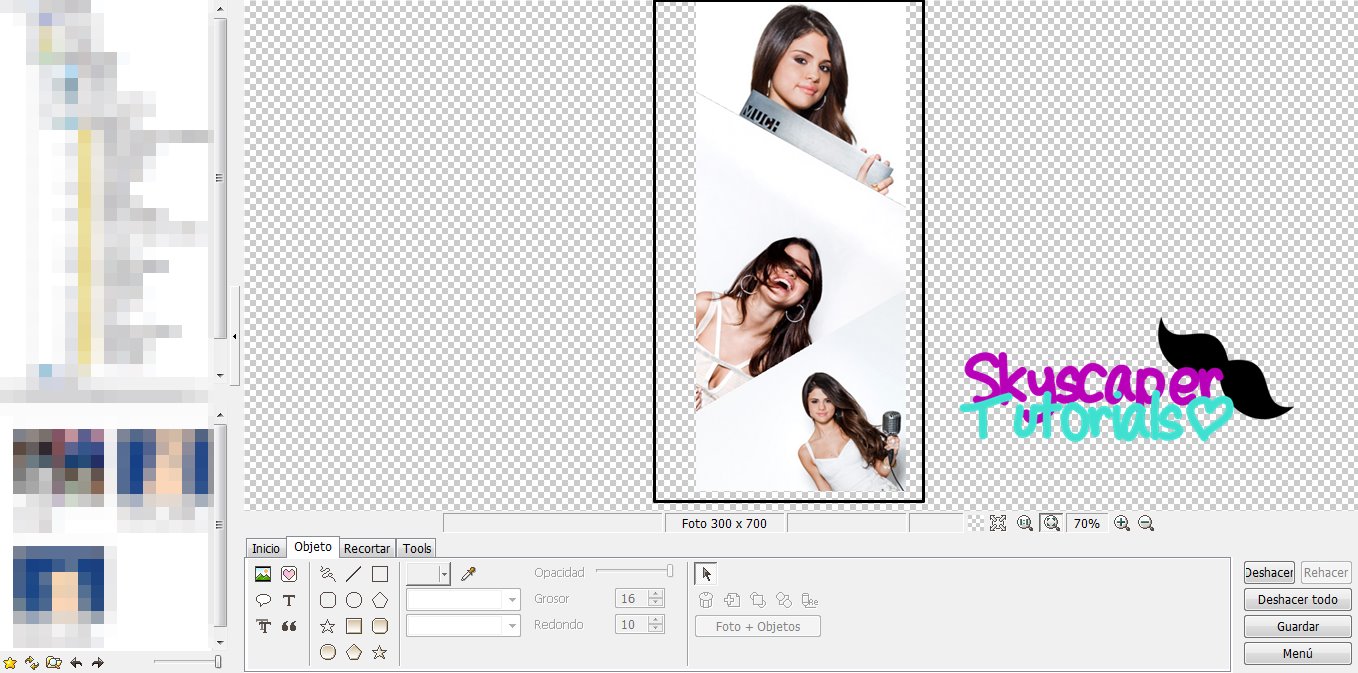Pick the filled circle shape tool
The width and height of the screenshot is (1358, 673).
327,652
